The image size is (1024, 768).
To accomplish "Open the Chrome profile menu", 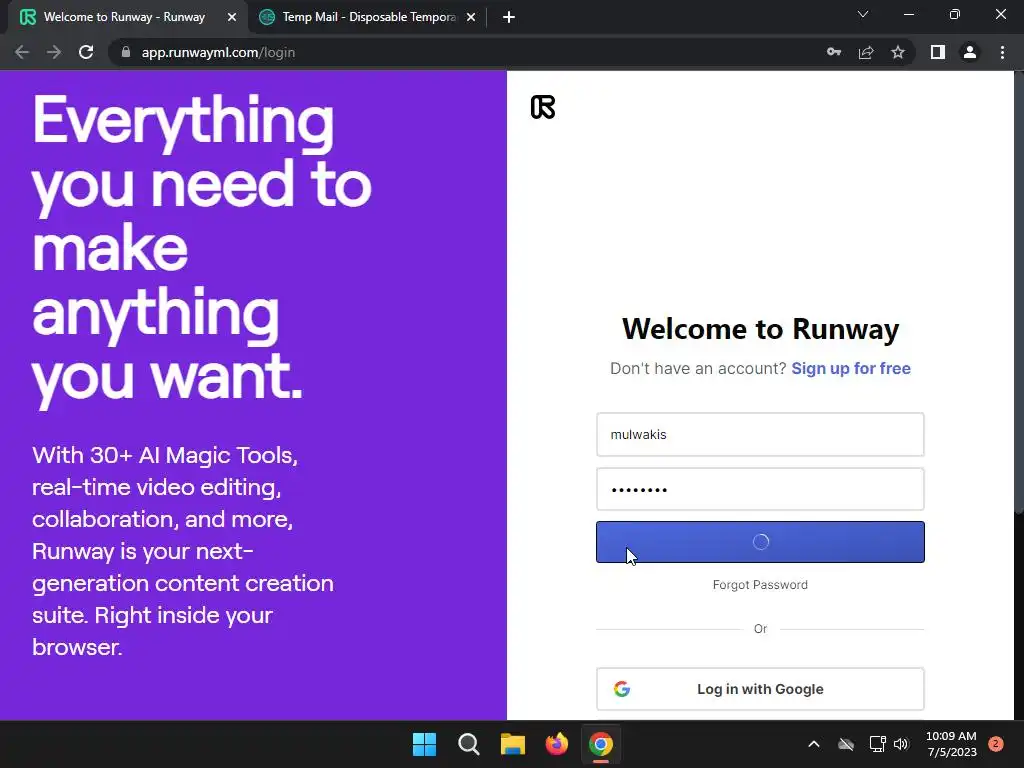I will (x=970, y=52).
